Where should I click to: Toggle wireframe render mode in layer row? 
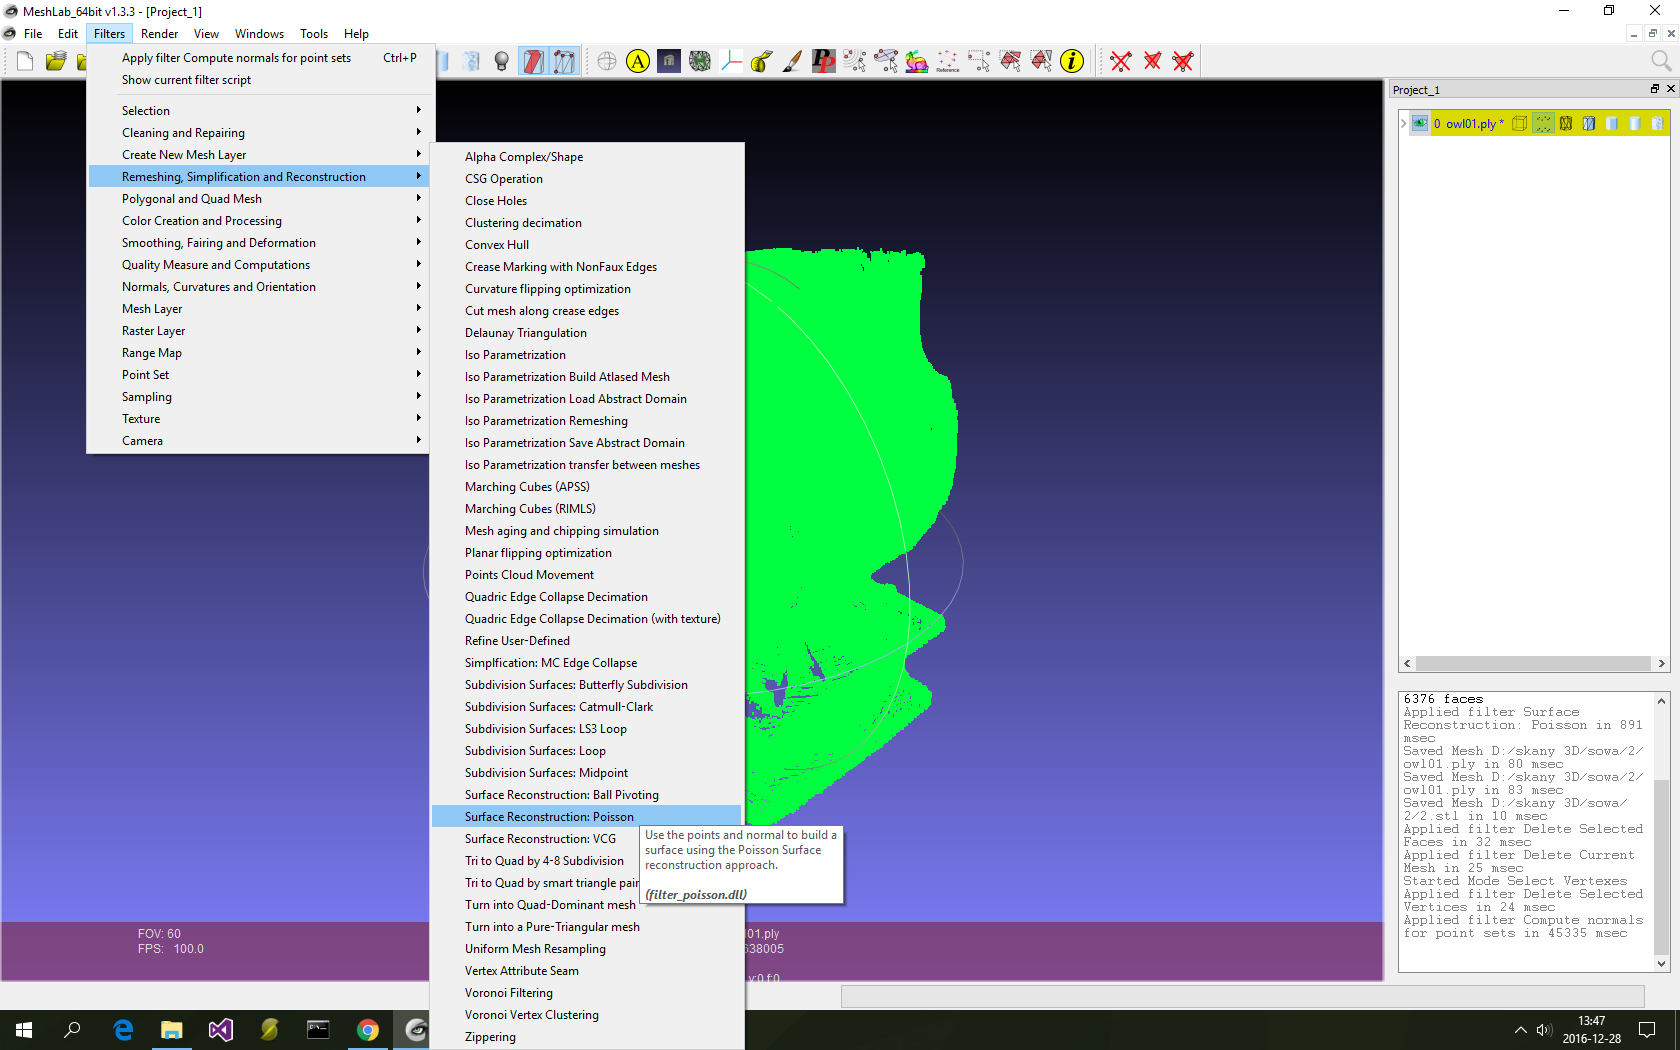point(1566,124)
